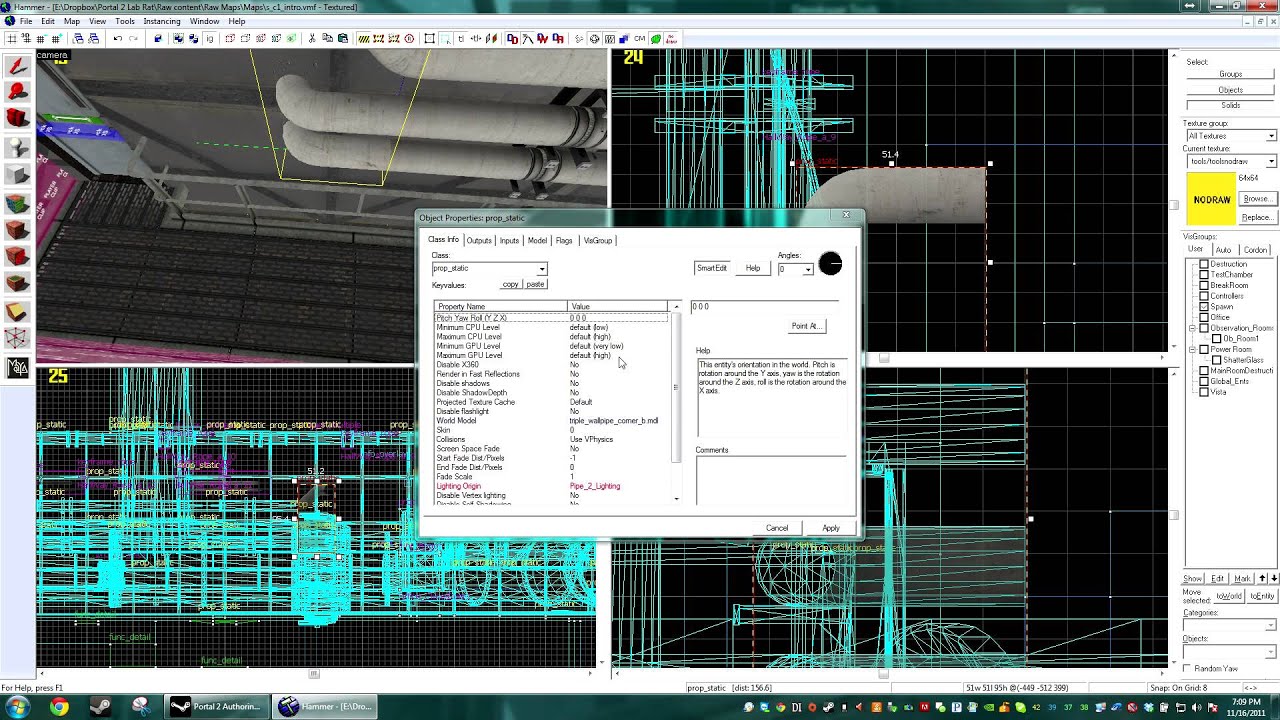The height and width of the screenshot is (720, 1280).
Task: Click the Redo arrow in toolbar
Action: coord(134,39)
